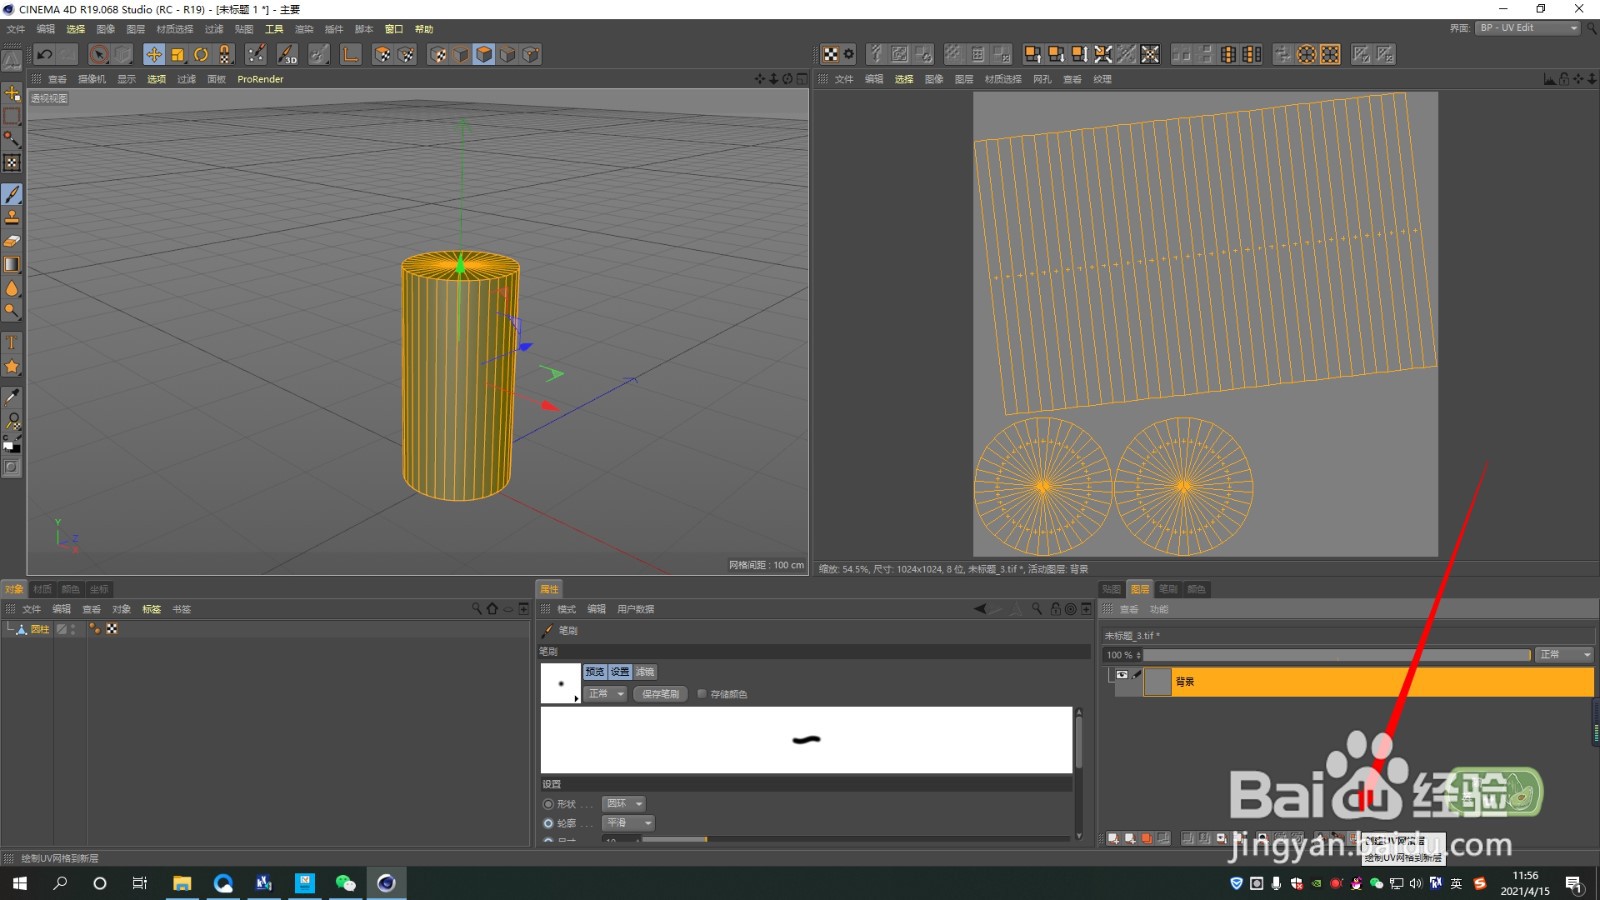
Task: Click the opacity 100 % stepper arrows
Action: 1139,655
